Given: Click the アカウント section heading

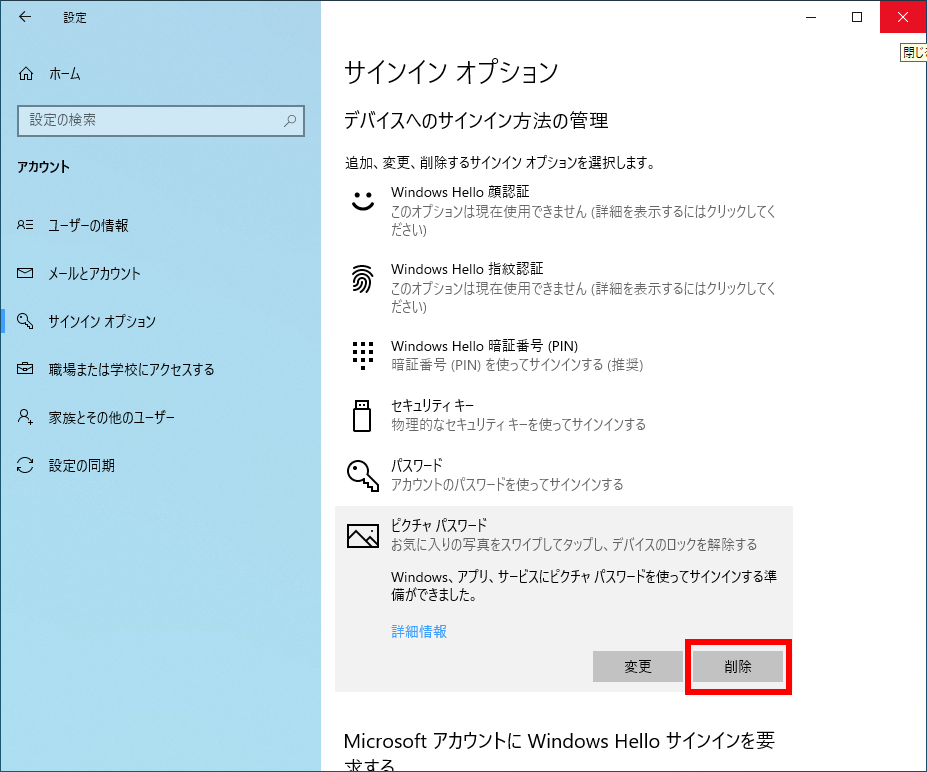Looking at the screenshot, I should pos(43,167).
